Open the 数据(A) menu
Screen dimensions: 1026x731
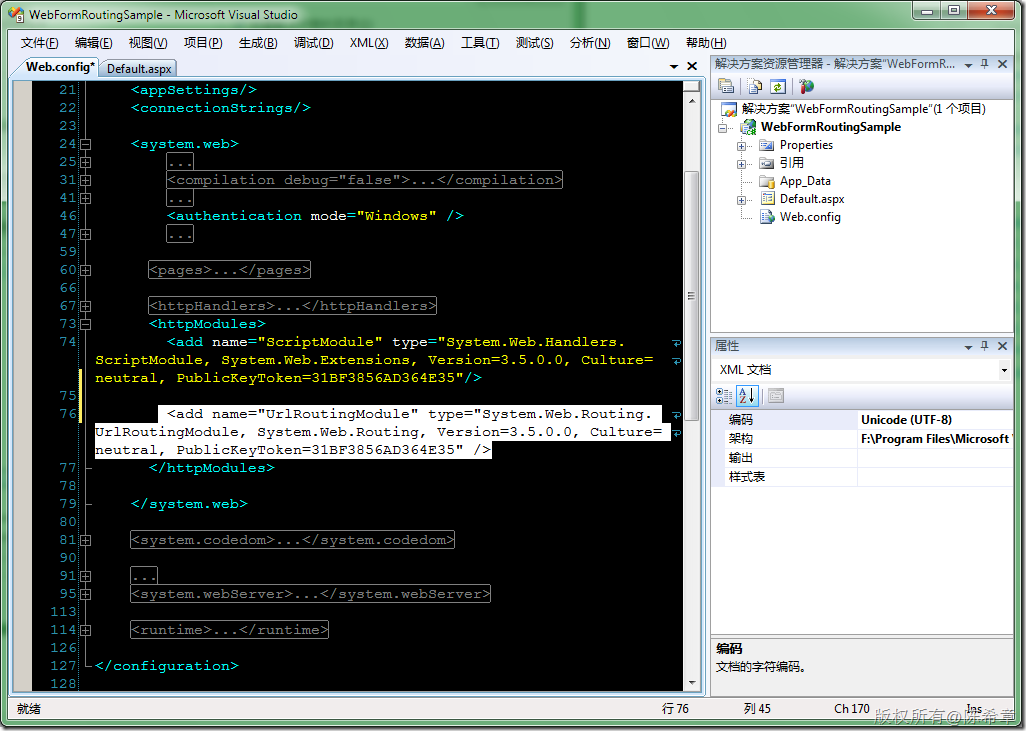pos(425,43)
